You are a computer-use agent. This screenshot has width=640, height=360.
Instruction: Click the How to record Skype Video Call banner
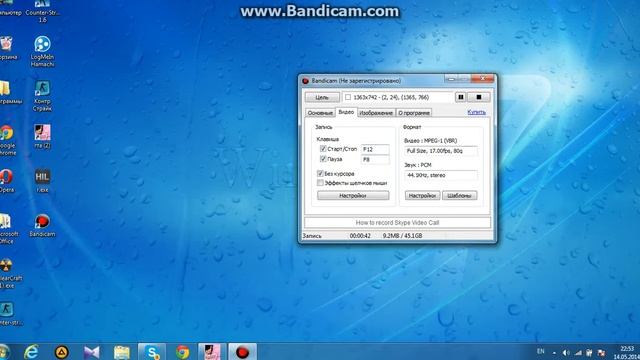click(397, 222)
